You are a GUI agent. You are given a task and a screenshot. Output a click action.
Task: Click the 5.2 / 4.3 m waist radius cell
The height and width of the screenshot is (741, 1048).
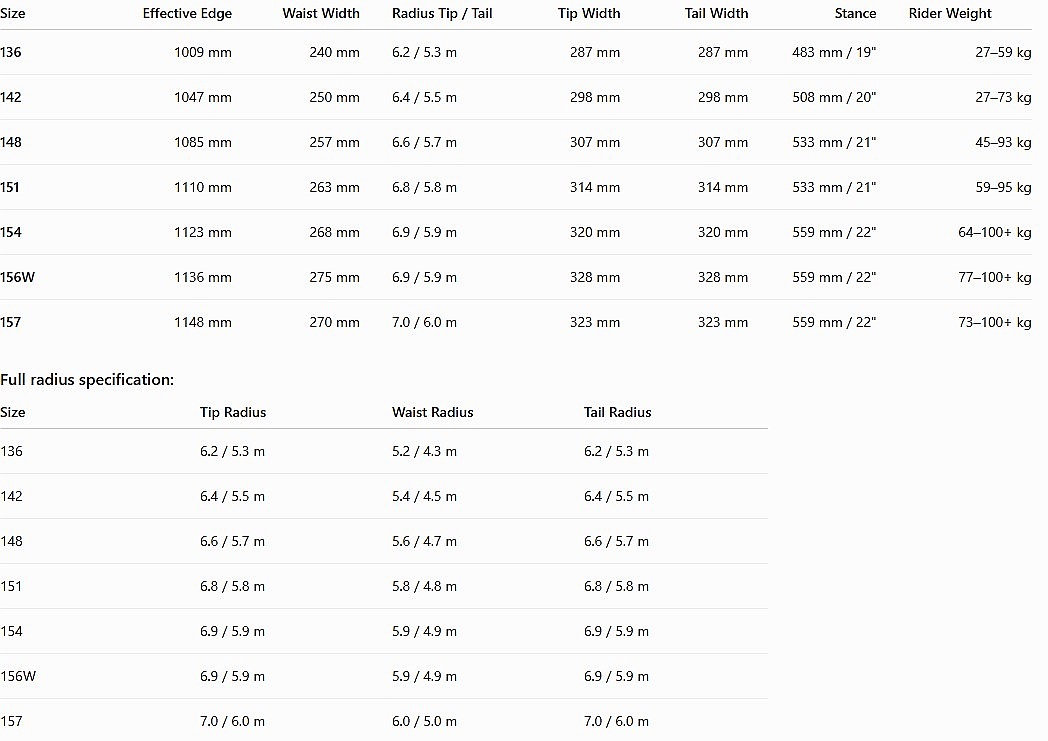(x=424, y=451)
